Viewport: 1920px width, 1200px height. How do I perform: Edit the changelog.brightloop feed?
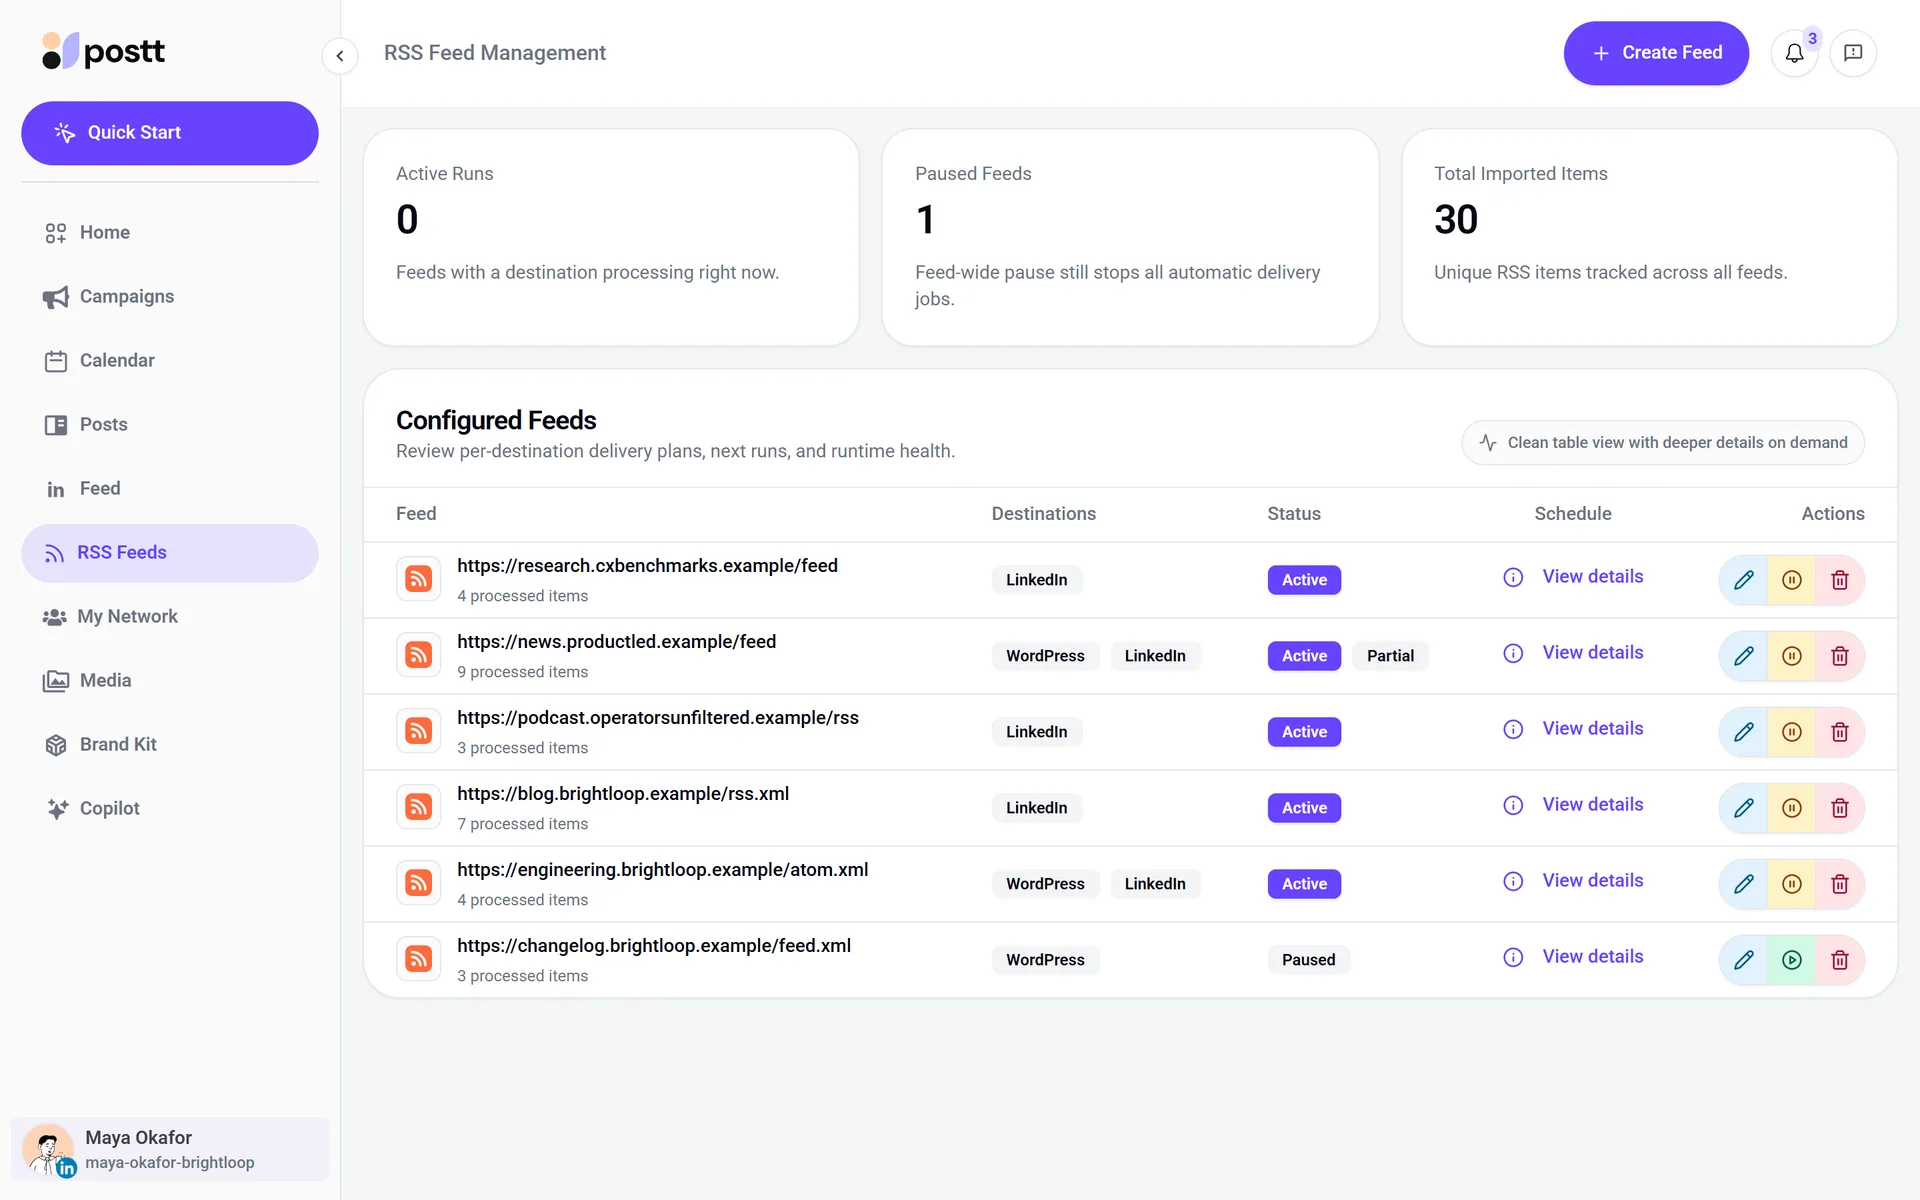pyautogui.click(x=1743, y=960)
